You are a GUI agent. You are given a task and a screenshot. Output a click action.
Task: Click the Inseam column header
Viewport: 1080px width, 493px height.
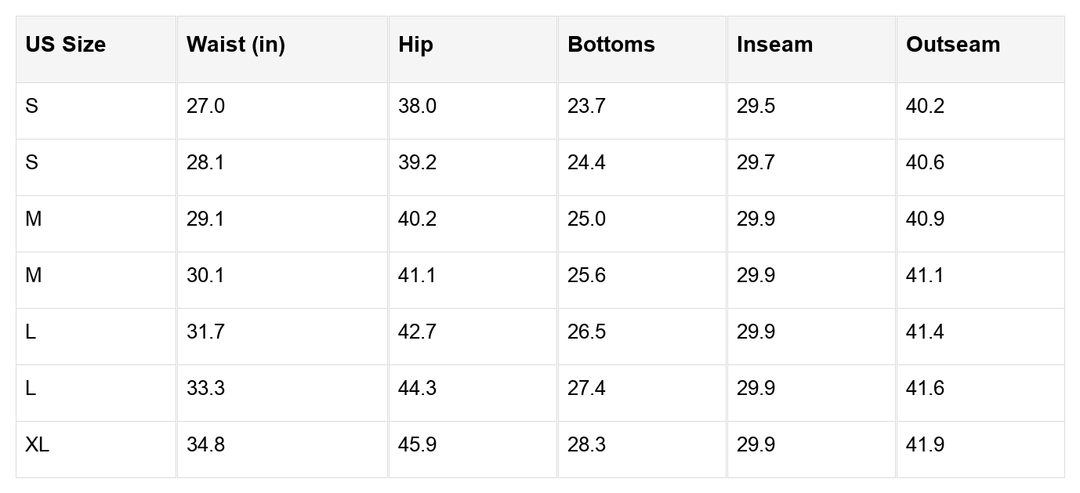[775, 45]
